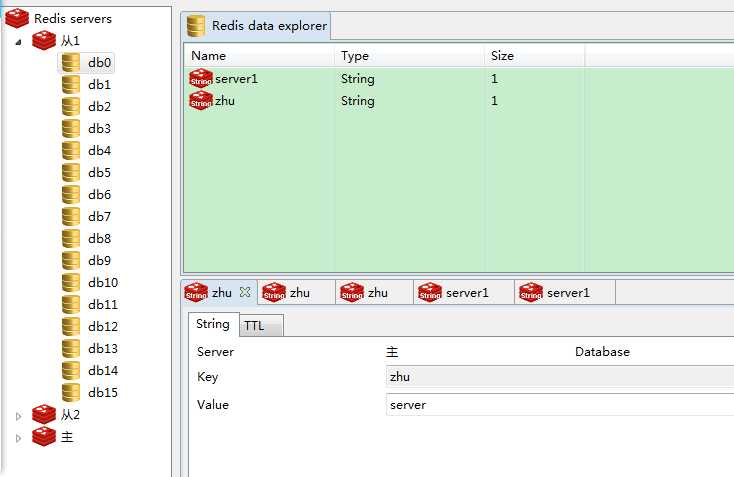Click the db15 database cylinder icon

pos(71,392)
